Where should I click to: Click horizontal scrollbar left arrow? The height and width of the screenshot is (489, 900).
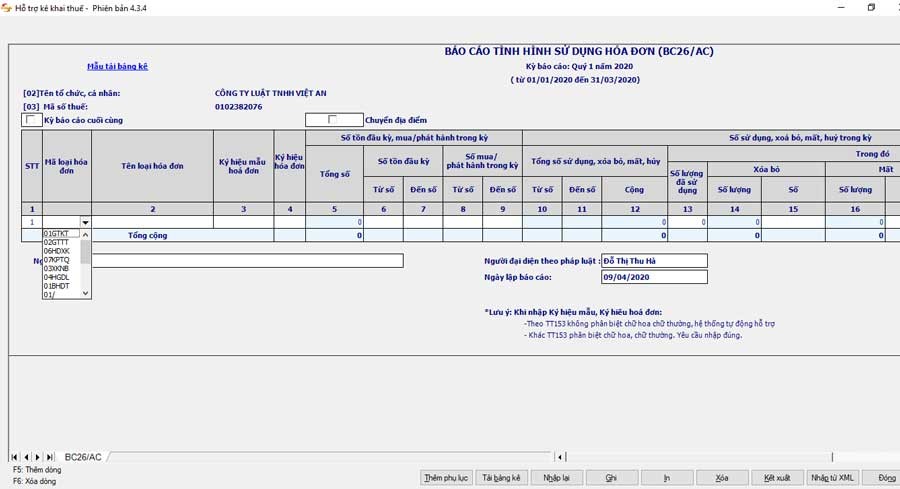[560, 457]
